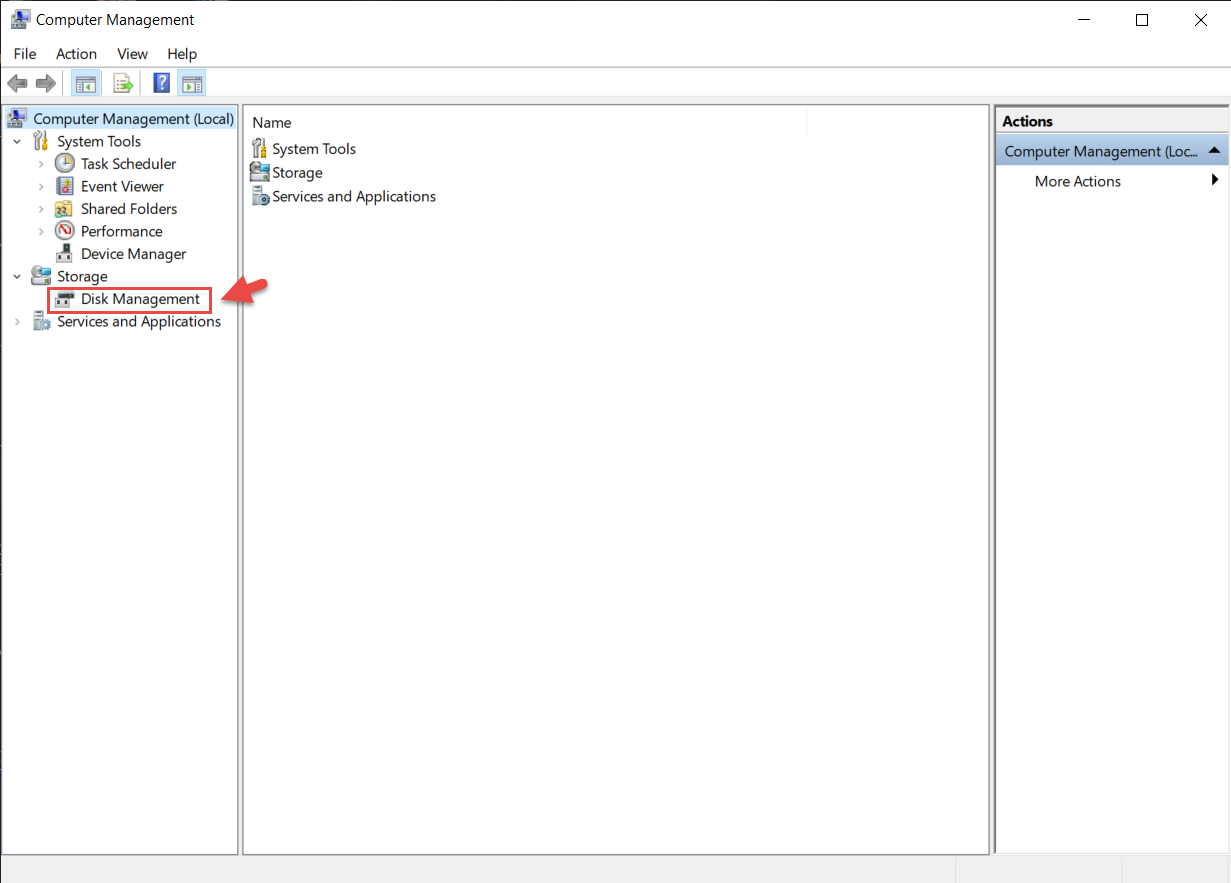Screen dimensions: 1231x883
Task: Select Disk Management in the tree
Action: tap(141, 299)
